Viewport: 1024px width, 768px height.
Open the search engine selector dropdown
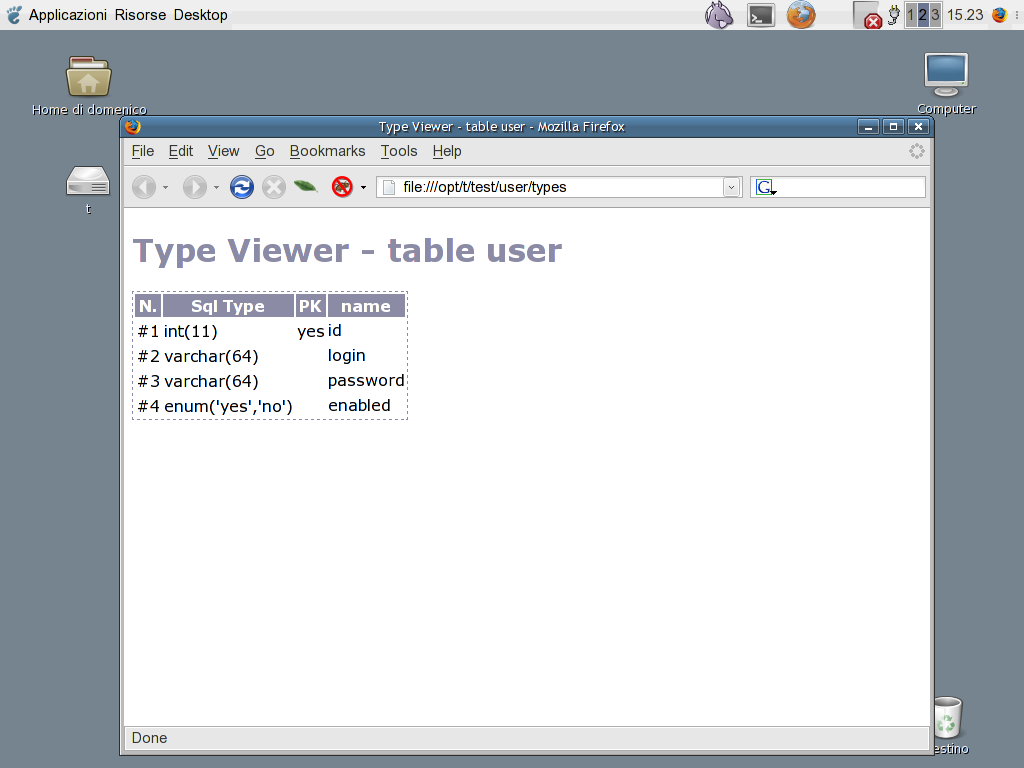pos(766,187)
